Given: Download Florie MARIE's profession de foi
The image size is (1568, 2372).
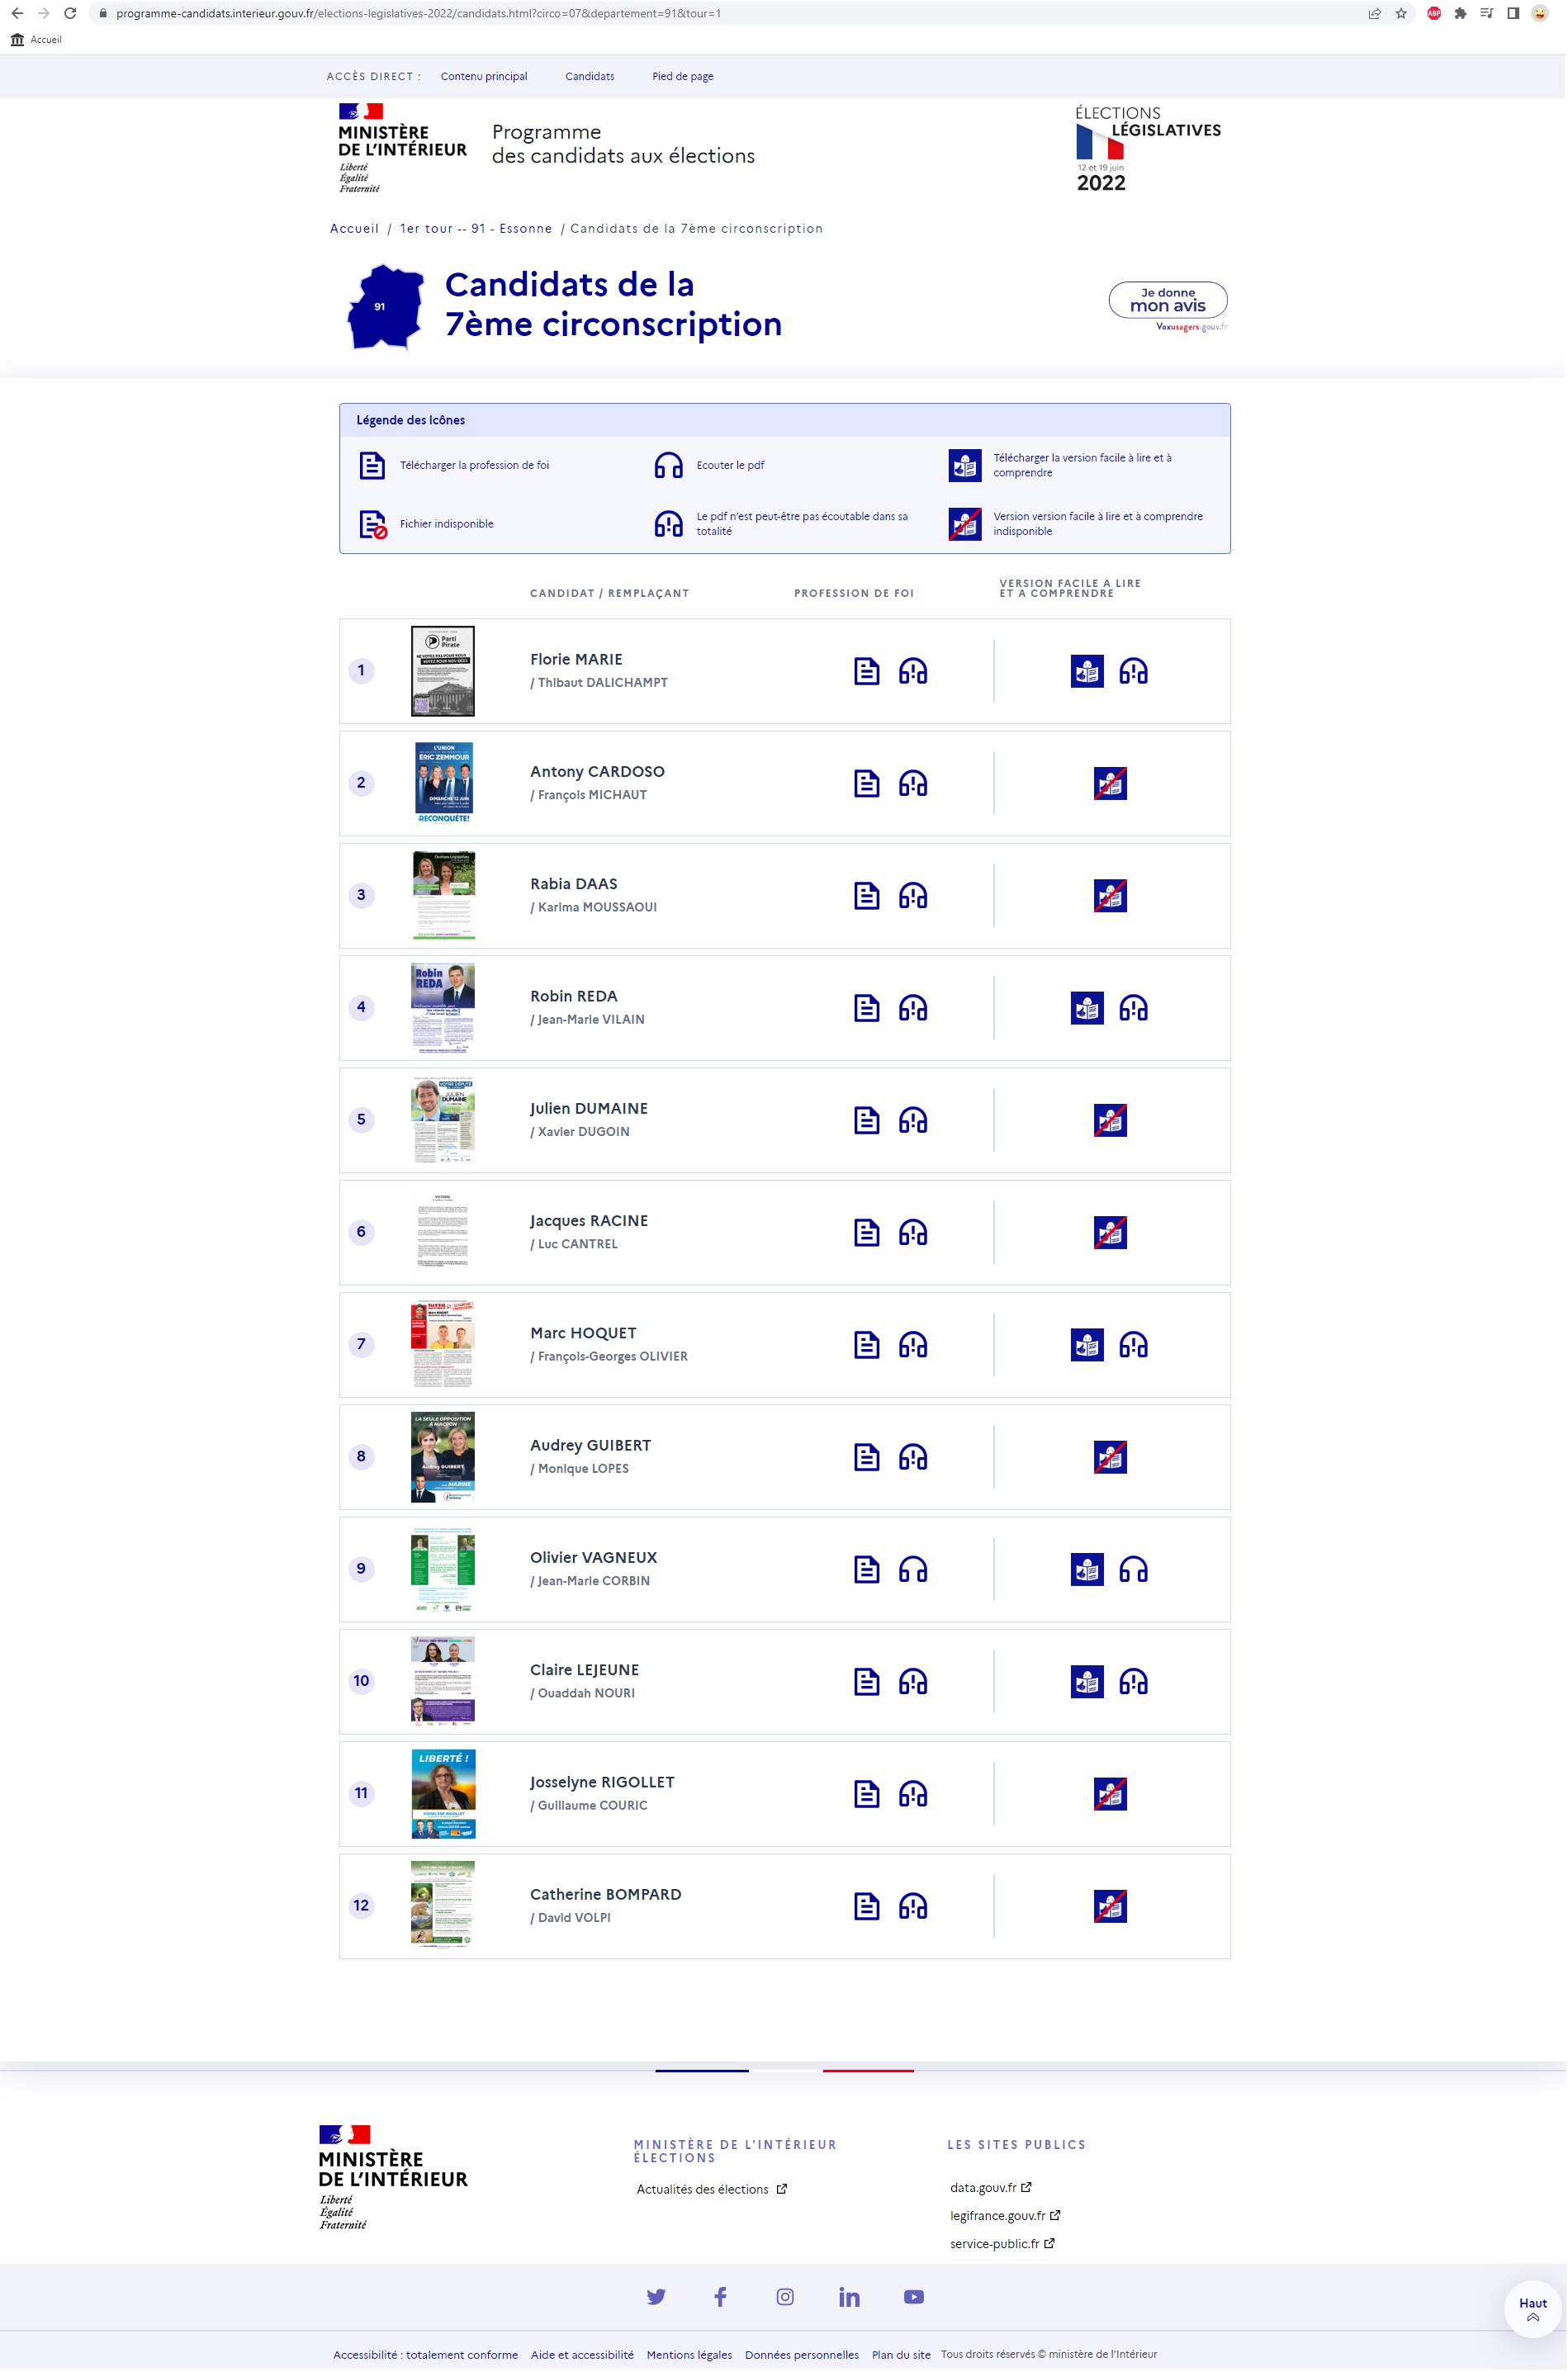Looking at the screenshot, I should [x=866, y=671].
